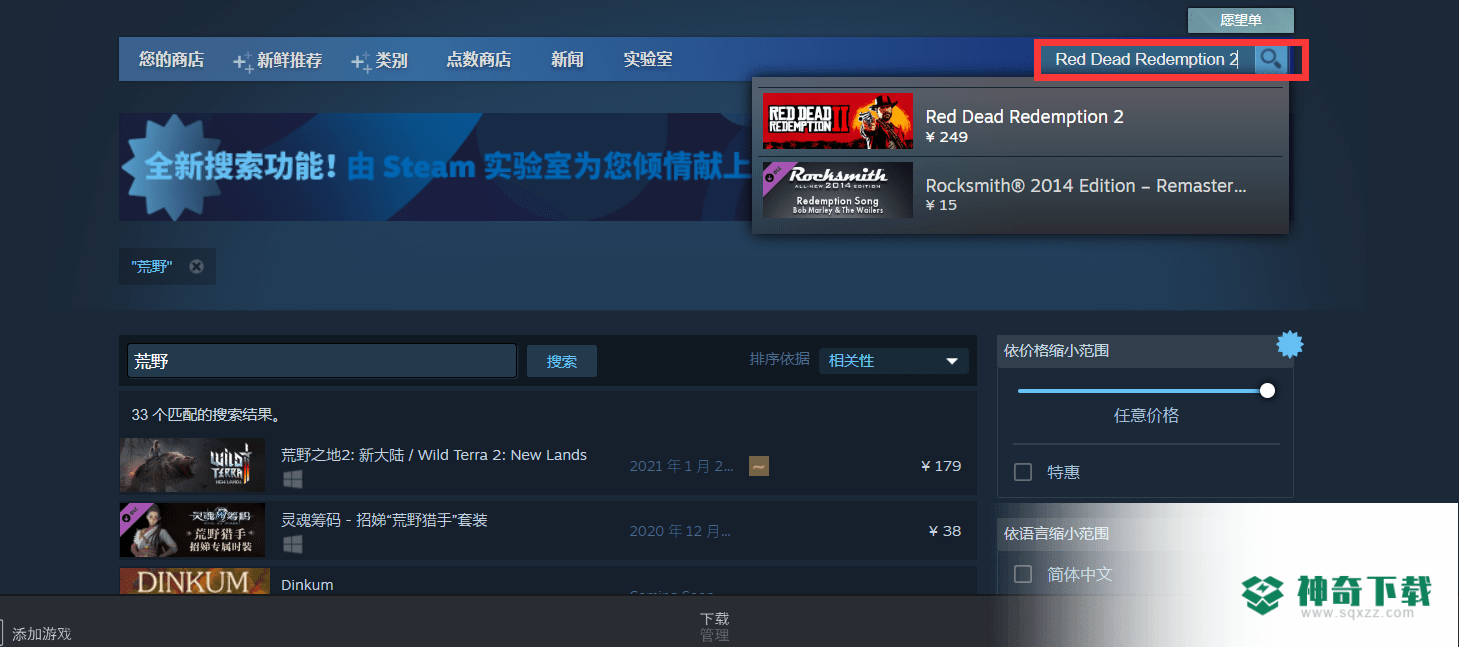Select Red Dead Redemption 2 suggestion
This screenshot has width=1459, height=647.
tap(1019, 121)
